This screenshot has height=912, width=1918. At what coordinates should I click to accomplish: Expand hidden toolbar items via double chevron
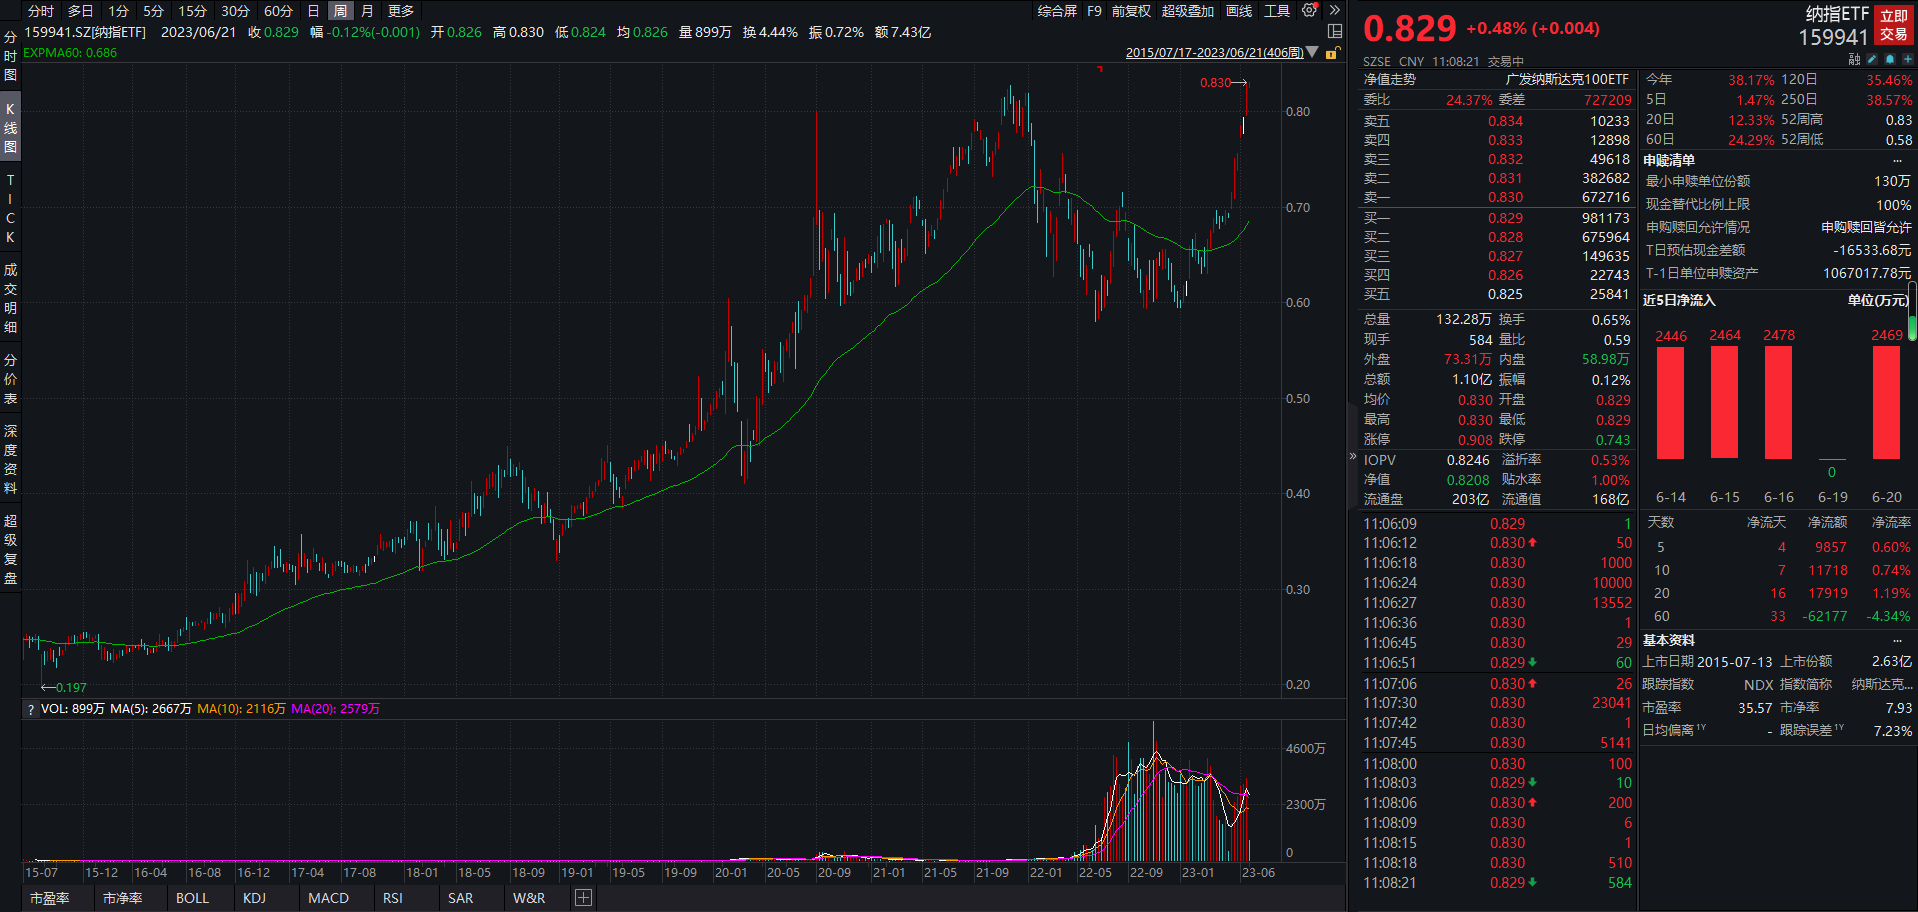pos(1334,10)
